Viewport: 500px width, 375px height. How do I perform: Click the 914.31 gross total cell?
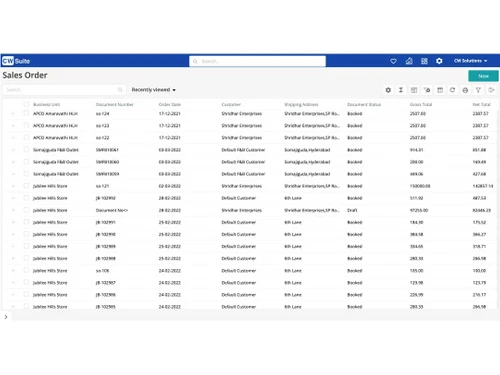(416, 150)
